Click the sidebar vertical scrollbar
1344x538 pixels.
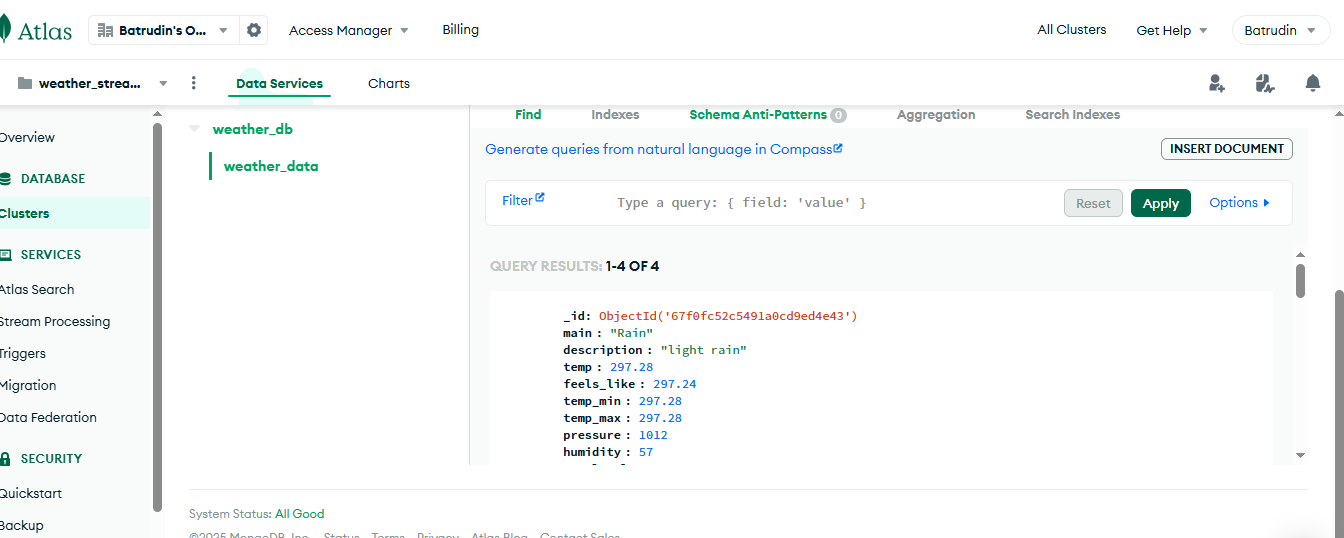[x=157, y=318]
